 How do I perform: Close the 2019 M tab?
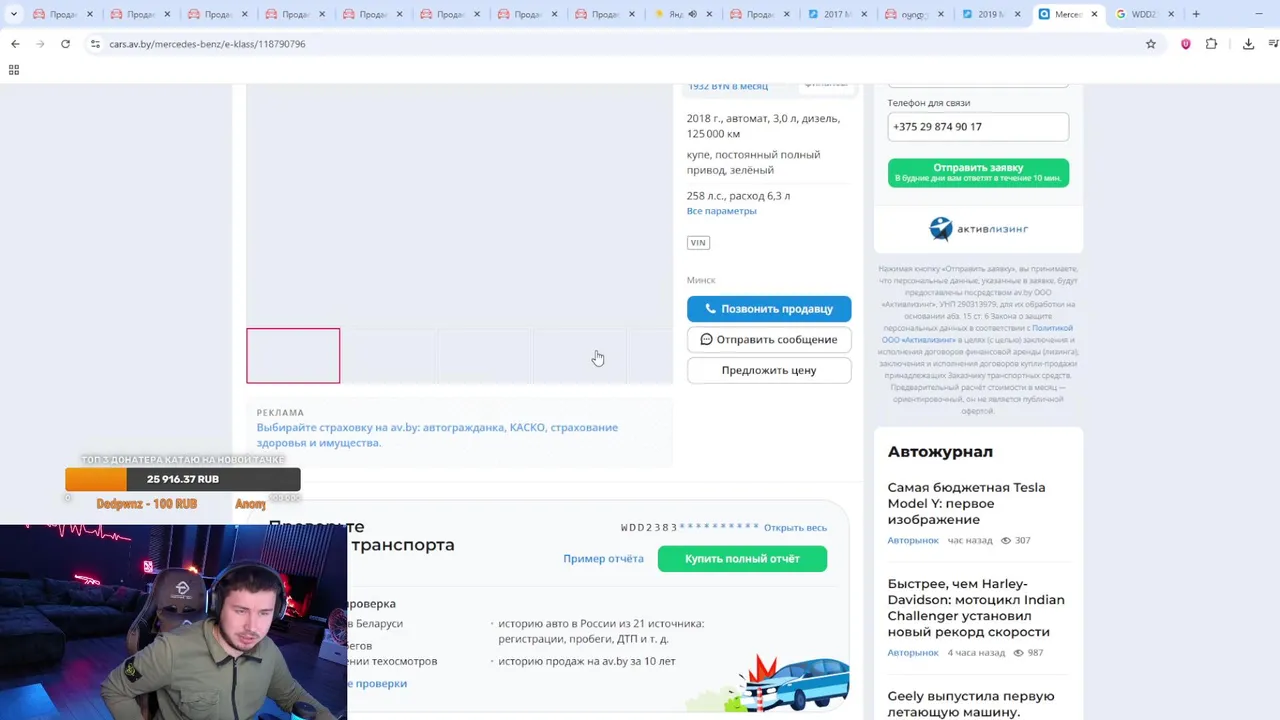pos(1020,14)
